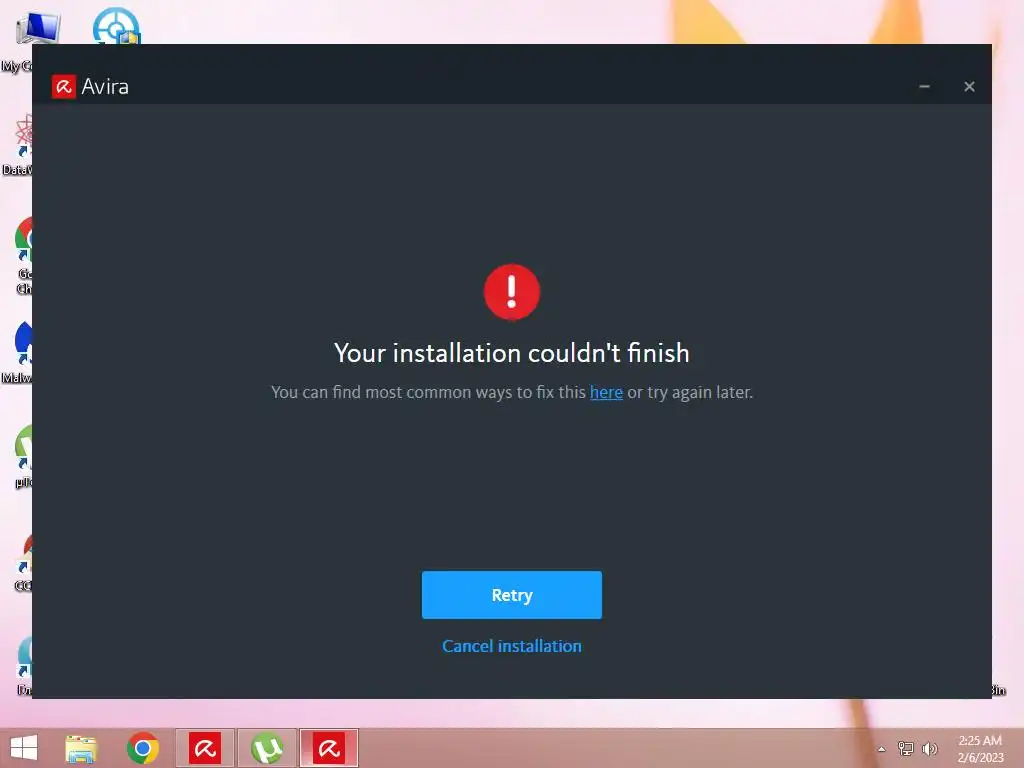Click the red error exclamation icon
The width and height of the screenshot is (1024, 768).
(x=511, y=292)
